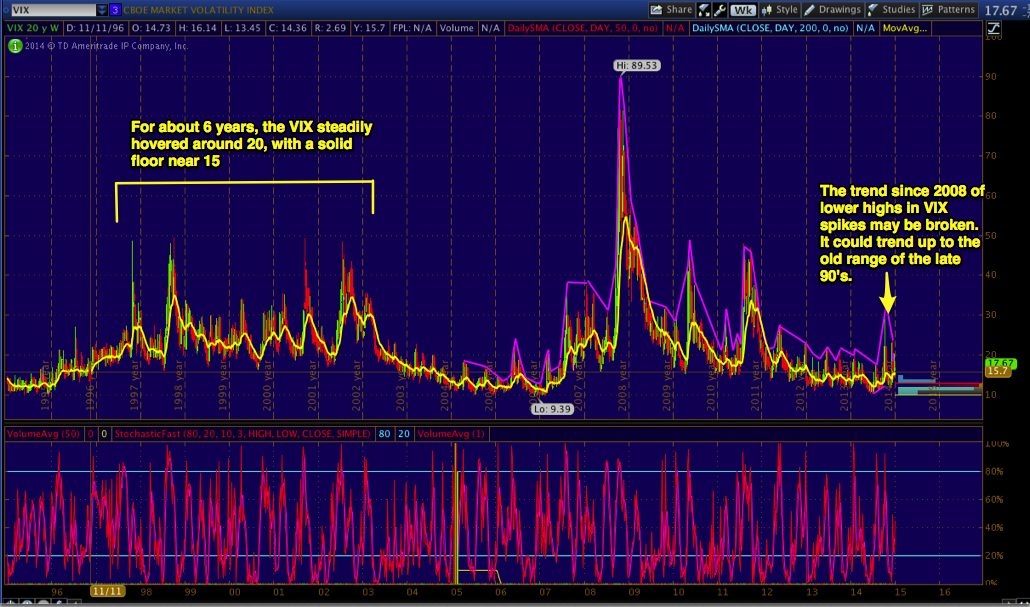Open the Studies menu
The width and height of the screenshot is (1030, 607).
point(892,9)
